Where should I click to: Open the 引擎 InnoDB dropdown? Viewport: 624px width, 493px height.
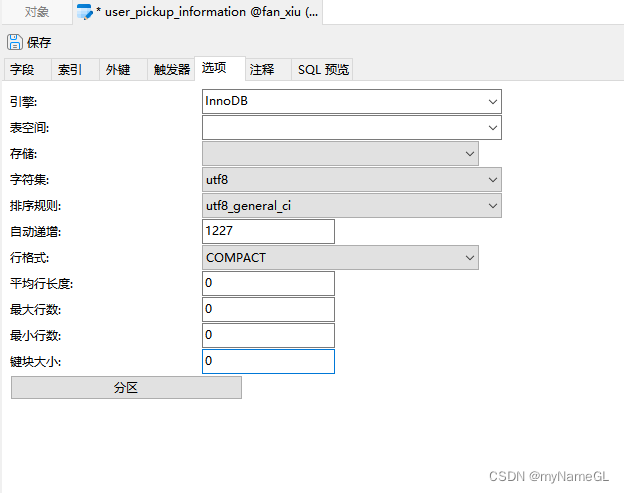point(352,101)
